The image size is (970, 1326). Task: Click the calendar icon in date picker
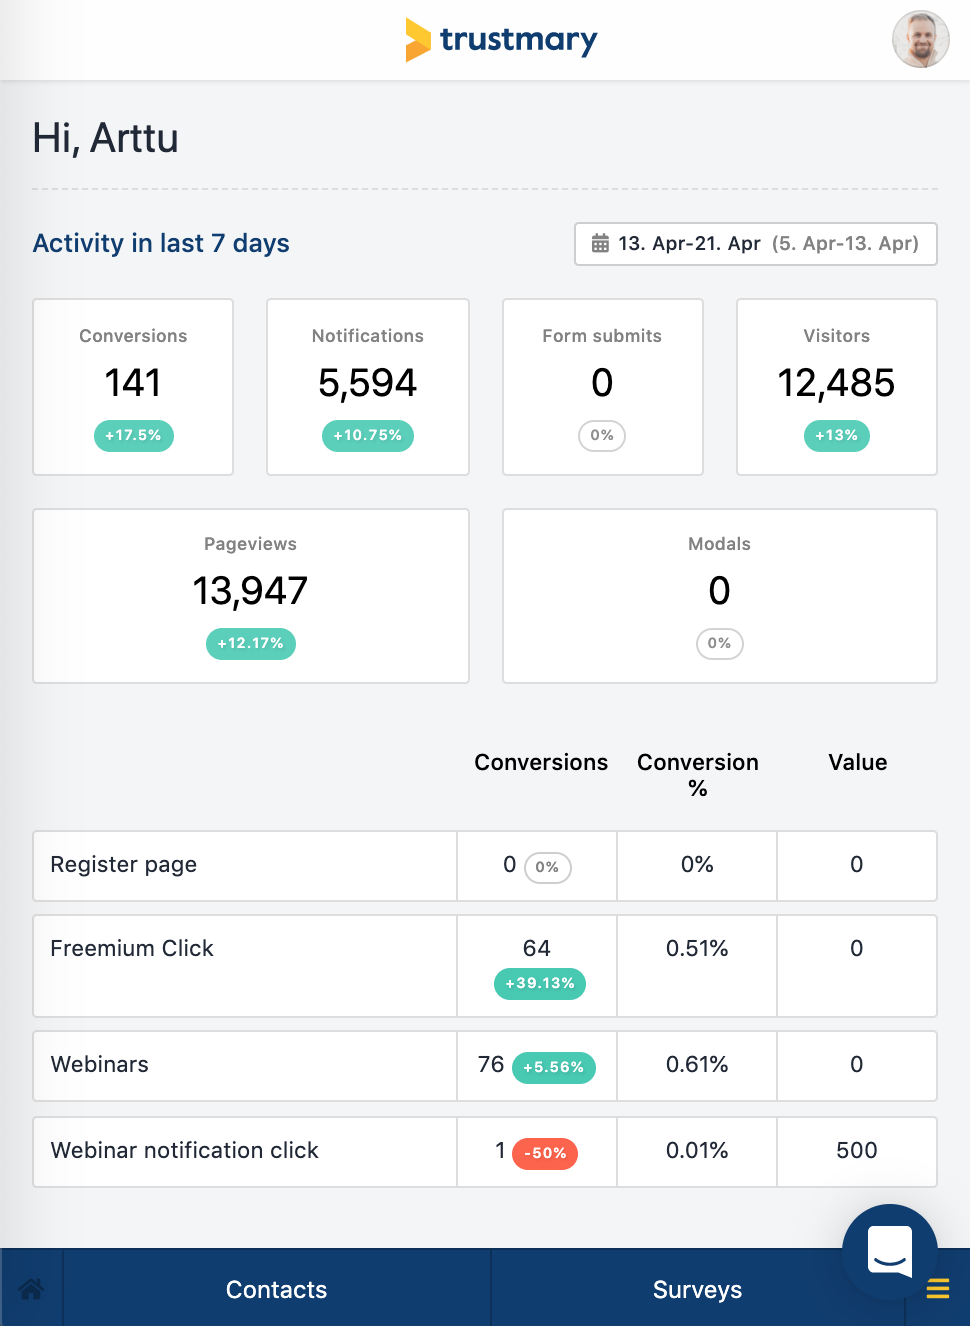pos(600,243)
